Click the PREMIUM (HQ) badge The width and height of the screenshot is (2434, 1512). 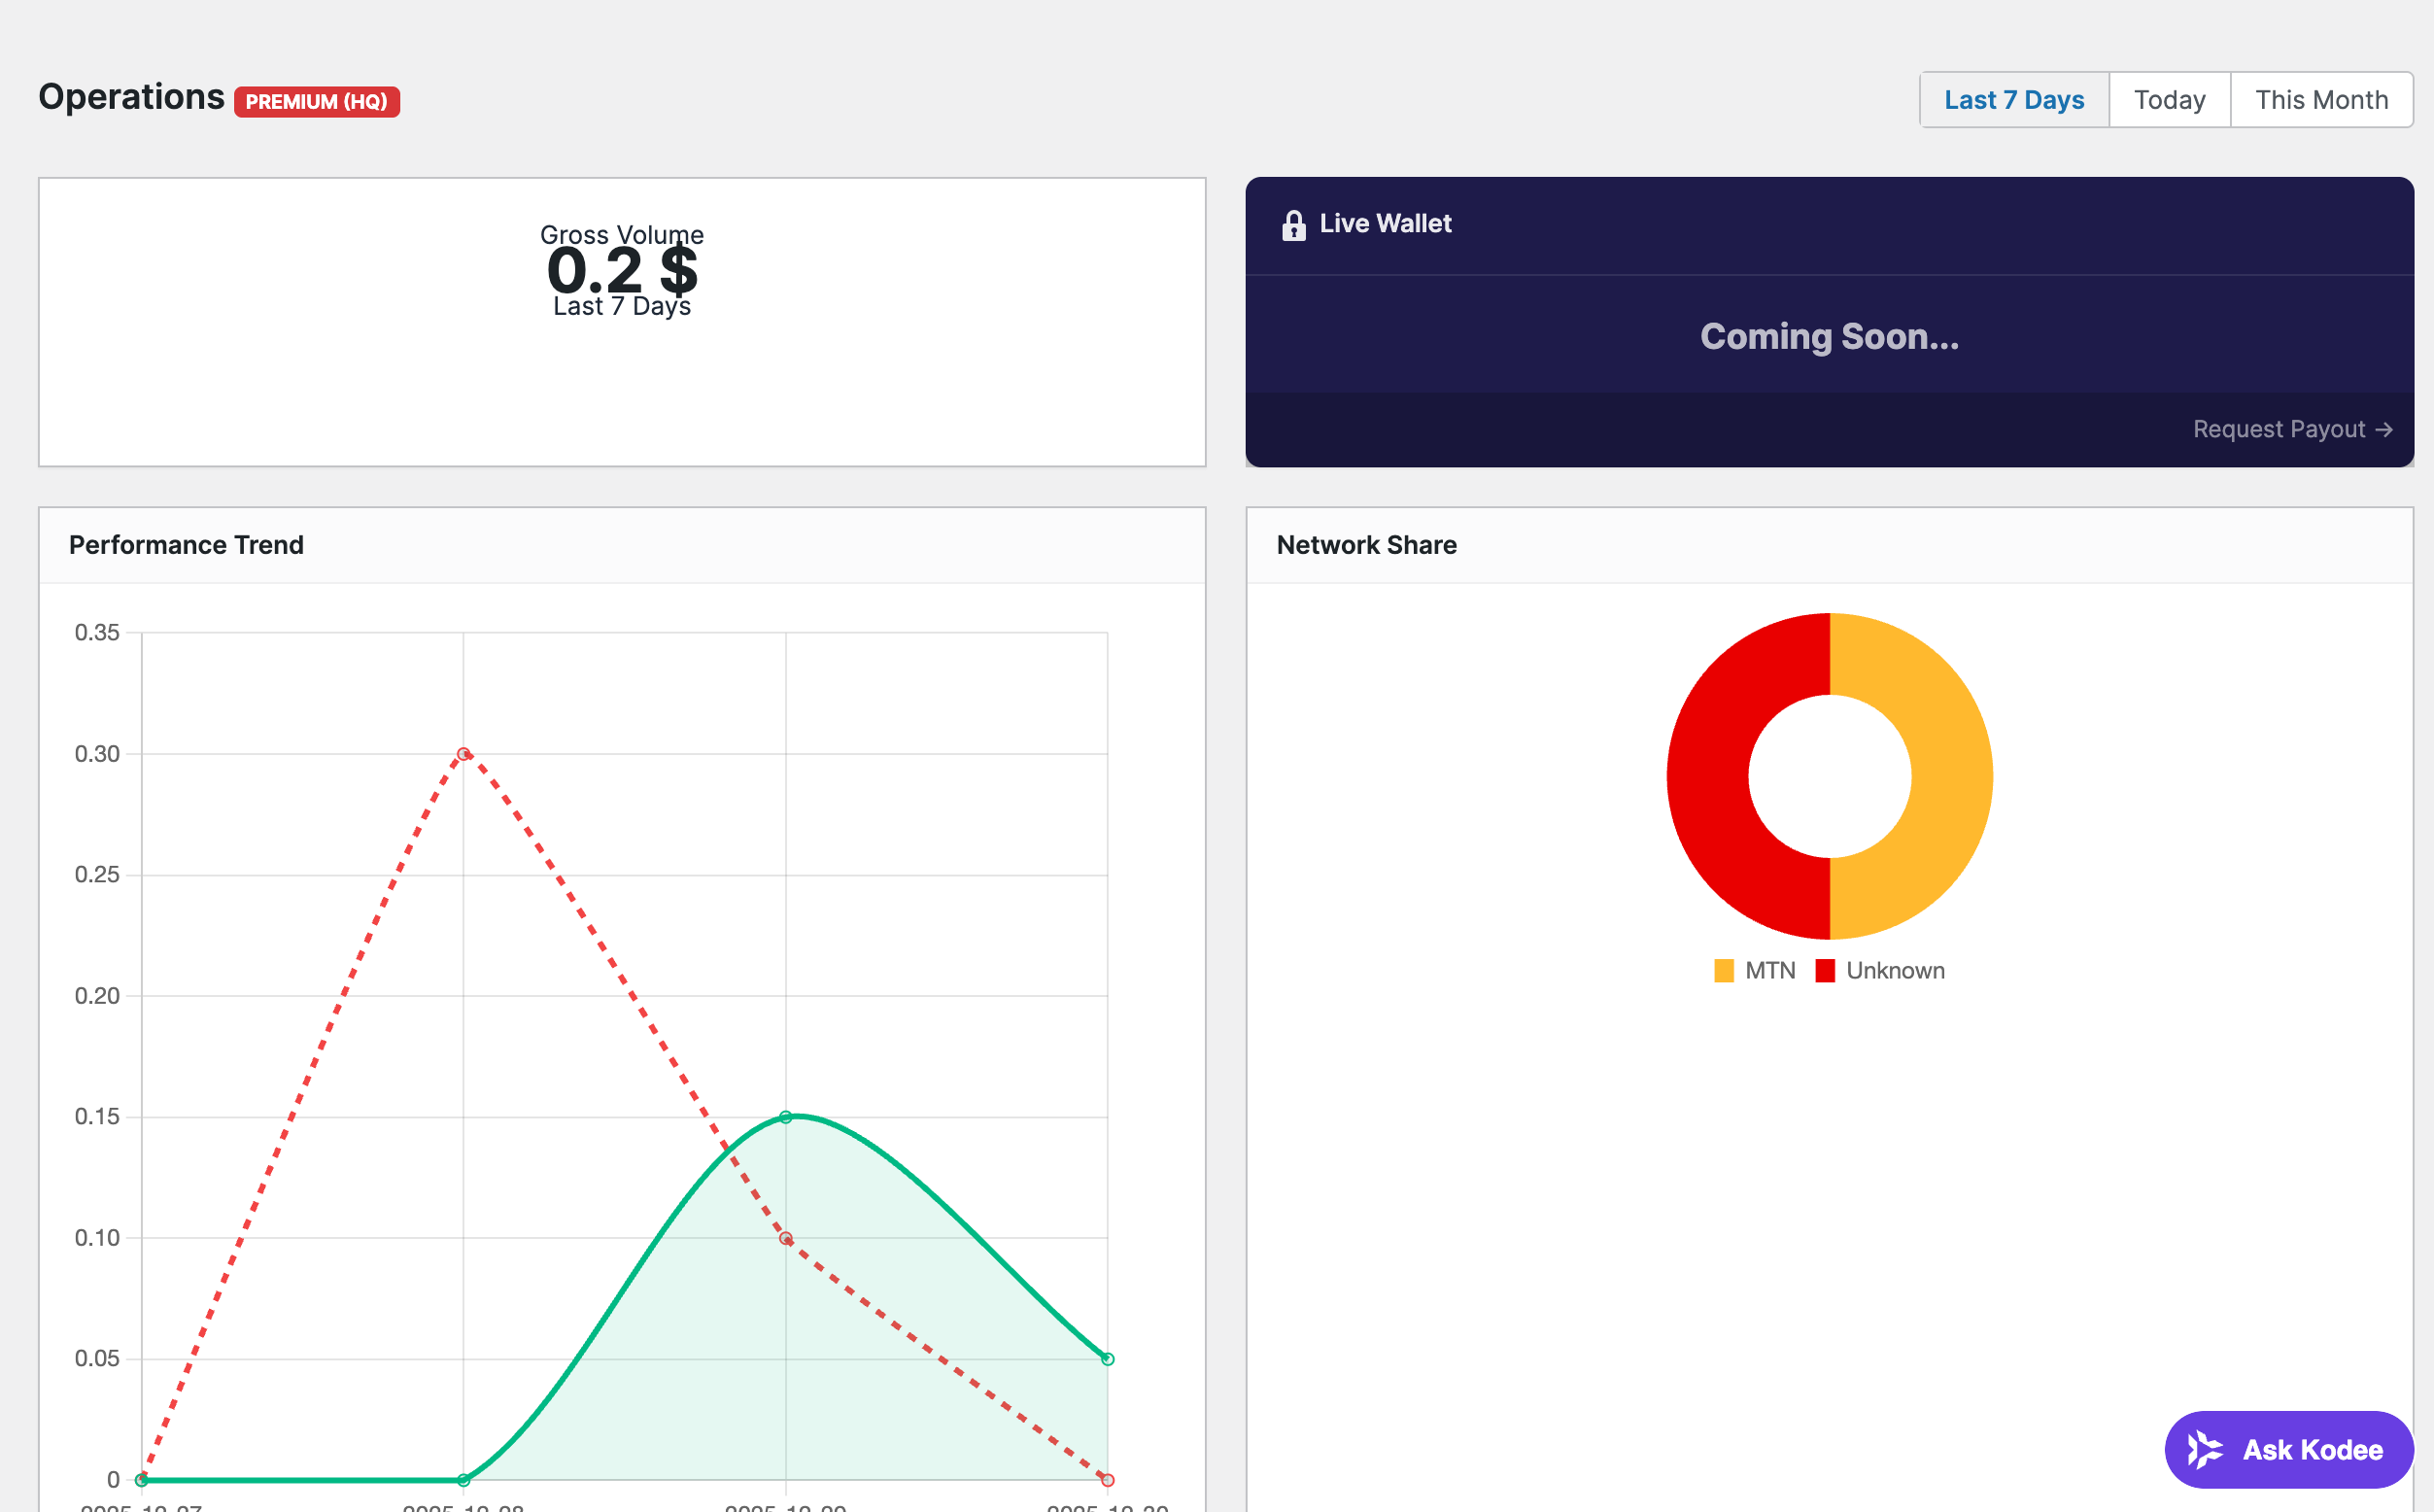pyautogui.click(x=316, y=102)
